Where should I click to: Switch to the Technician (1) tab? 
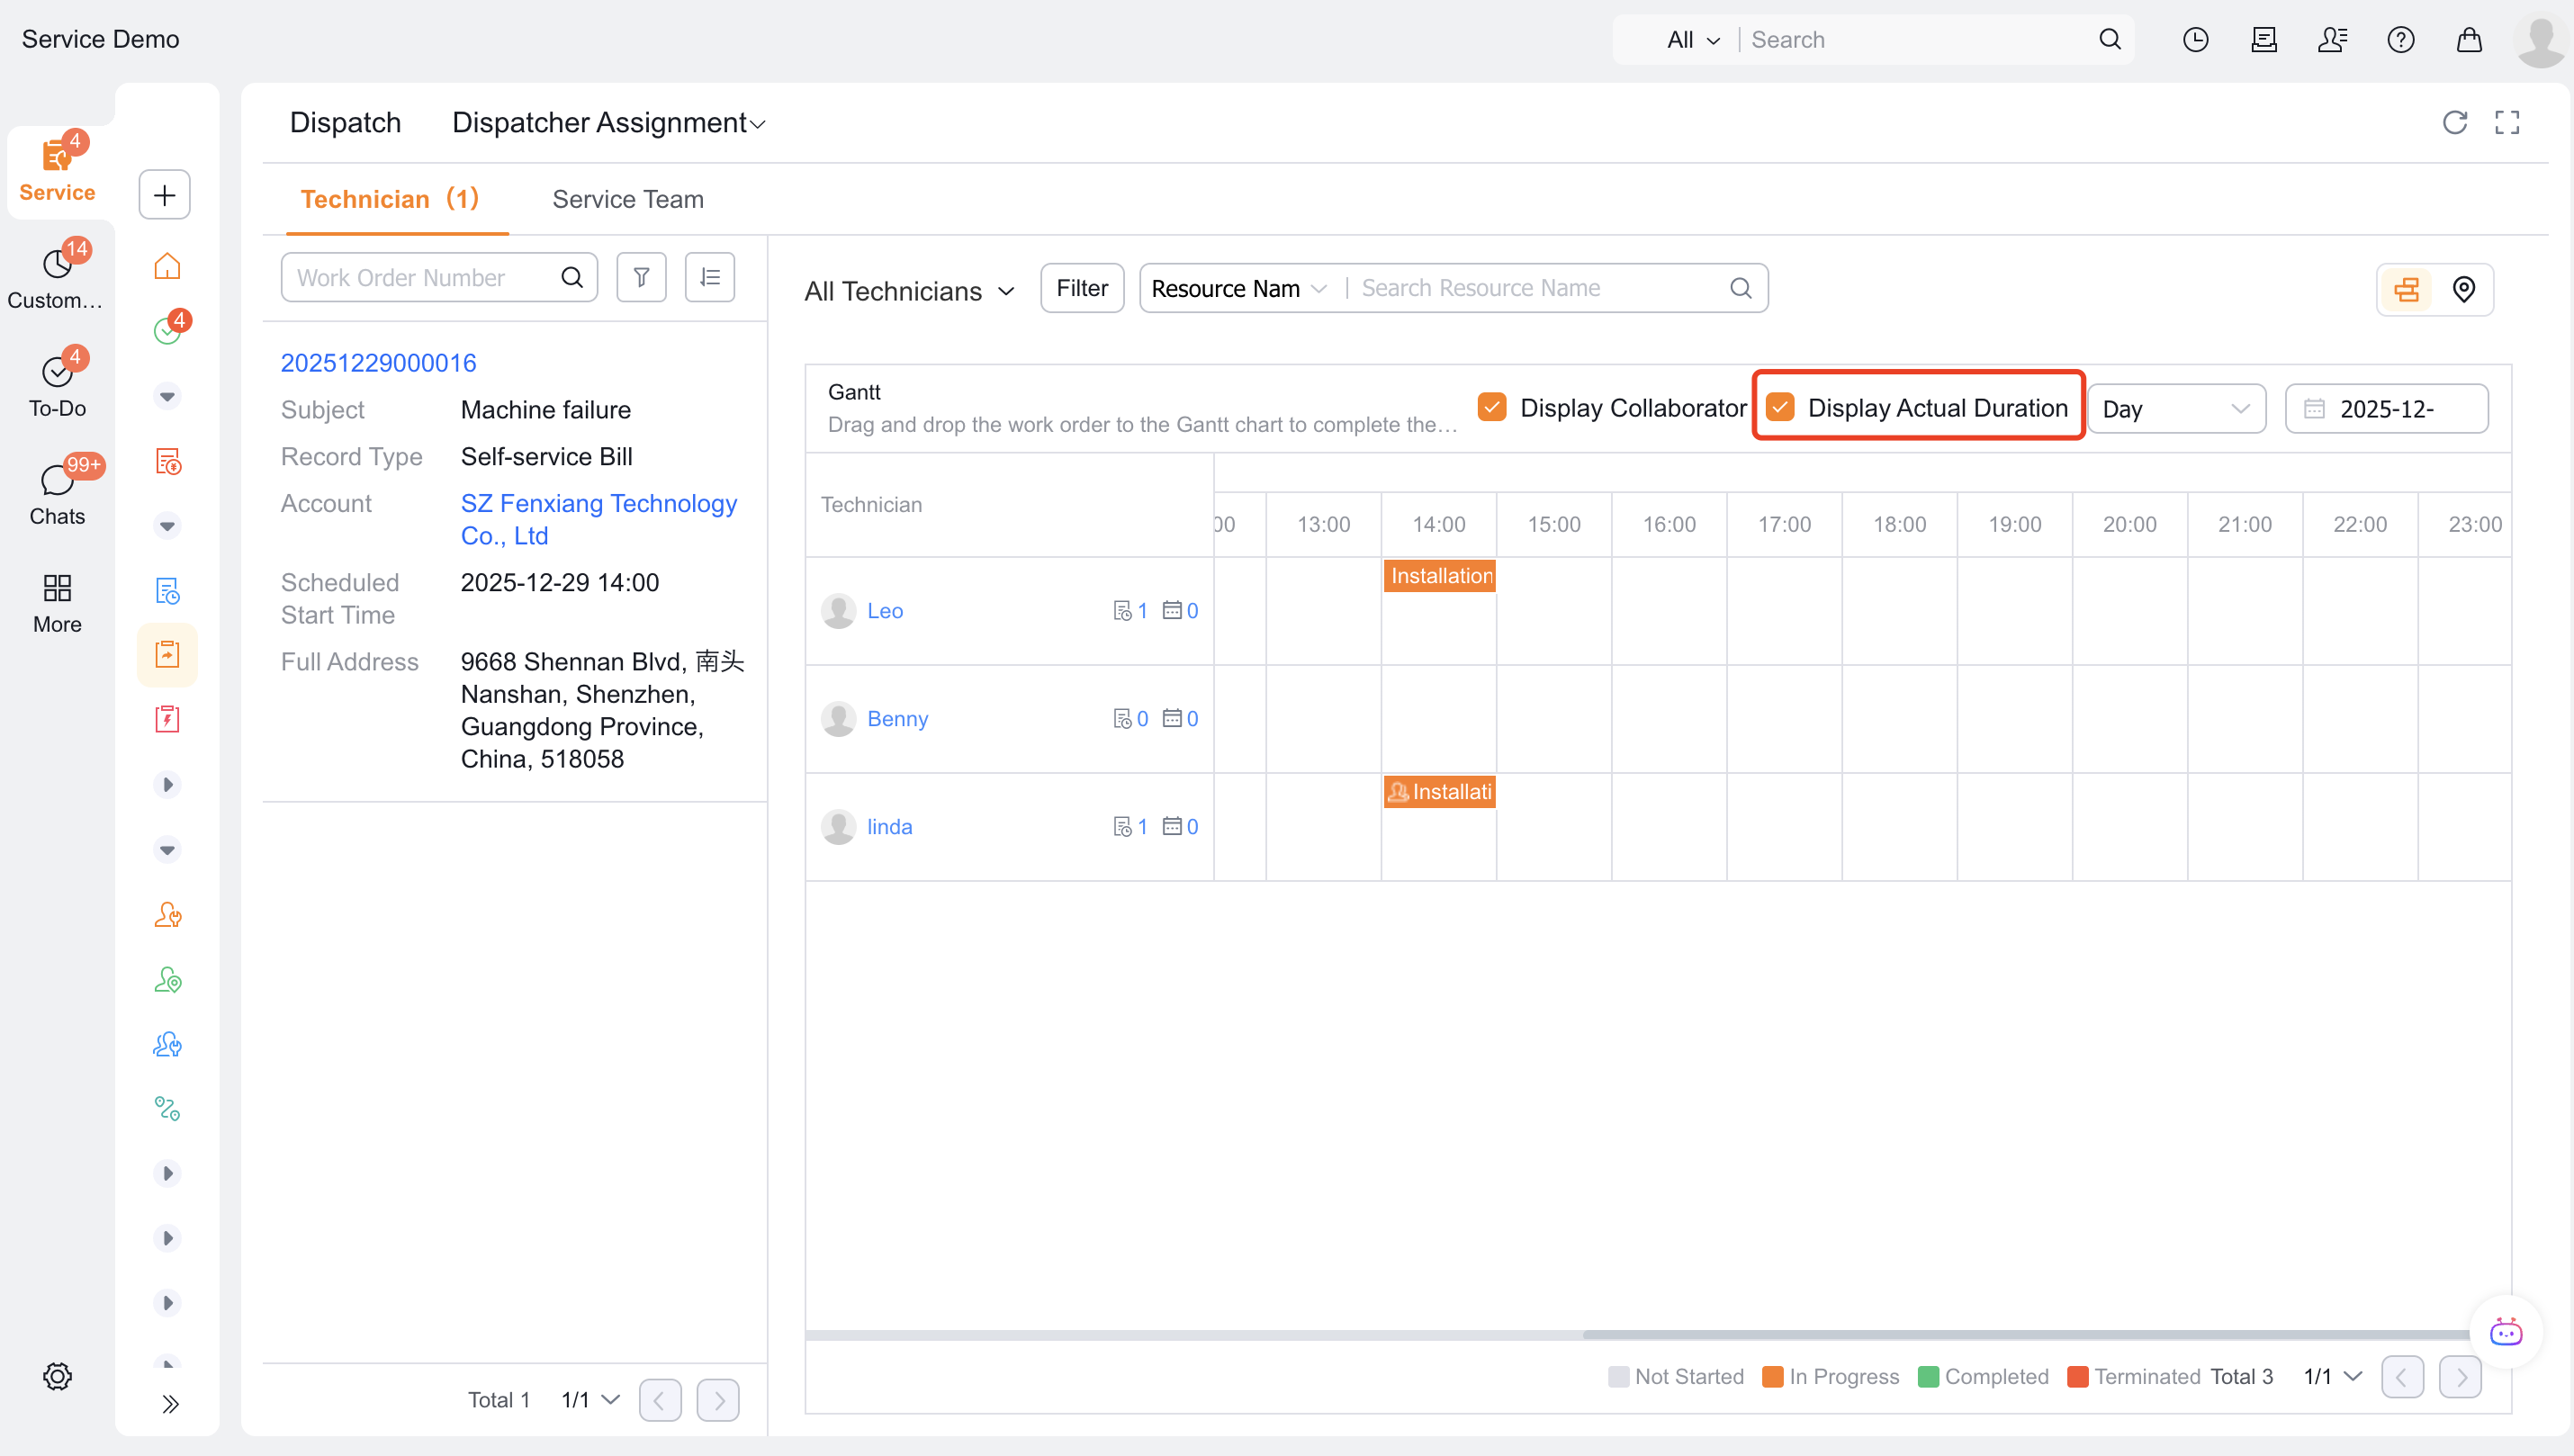coord(390,199)
